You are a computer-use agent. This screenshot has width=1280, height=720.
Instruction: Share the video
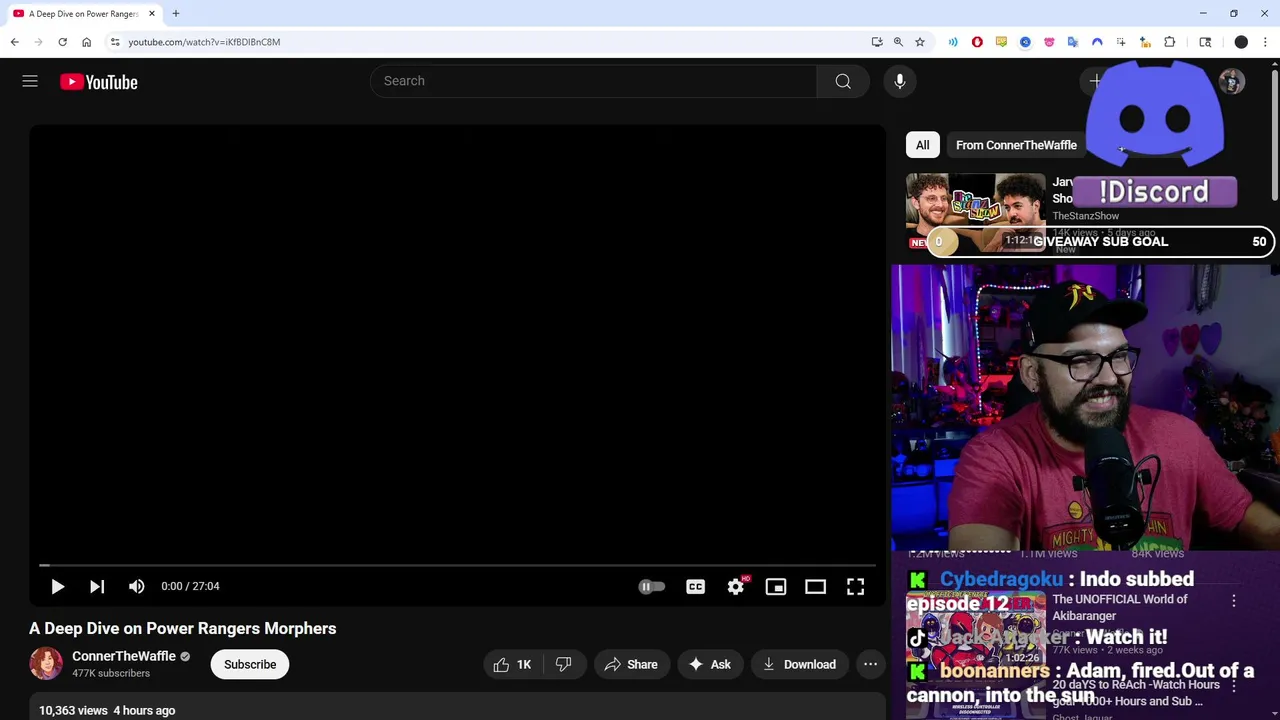(631, 664)
